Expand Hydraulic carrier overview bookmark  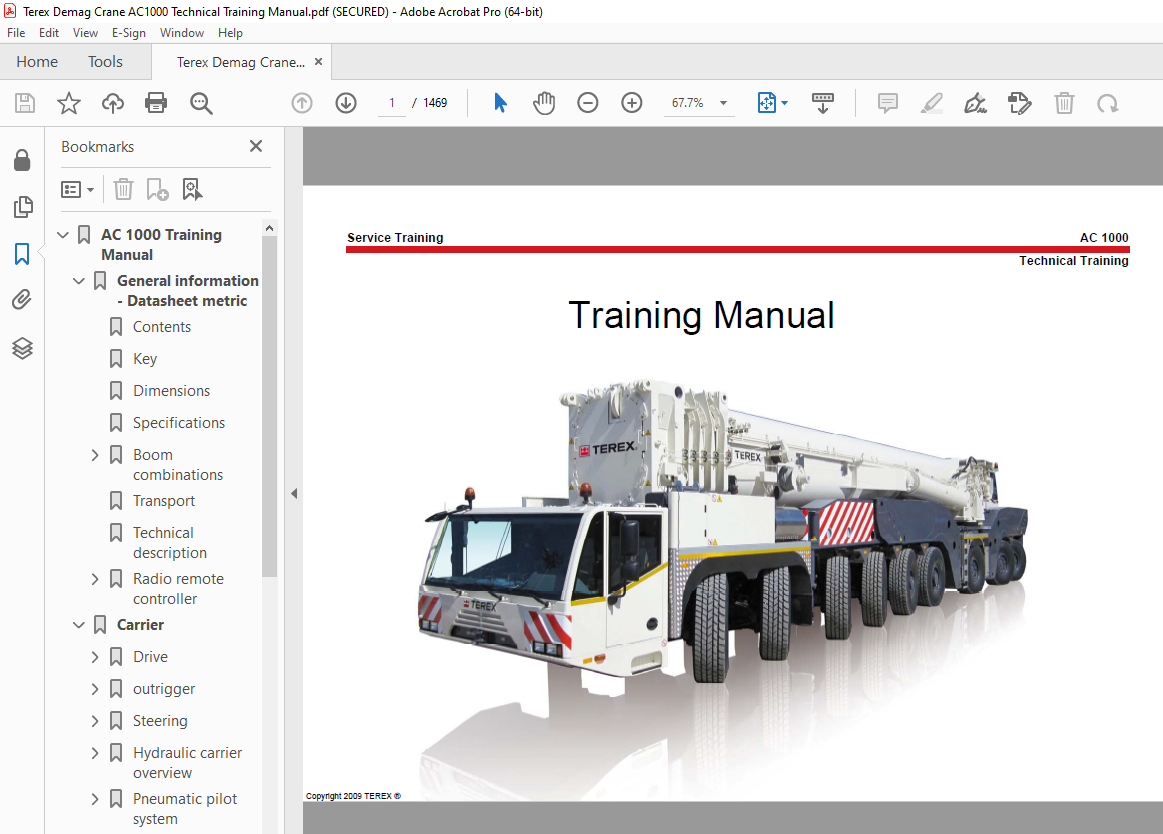(95, 752)
